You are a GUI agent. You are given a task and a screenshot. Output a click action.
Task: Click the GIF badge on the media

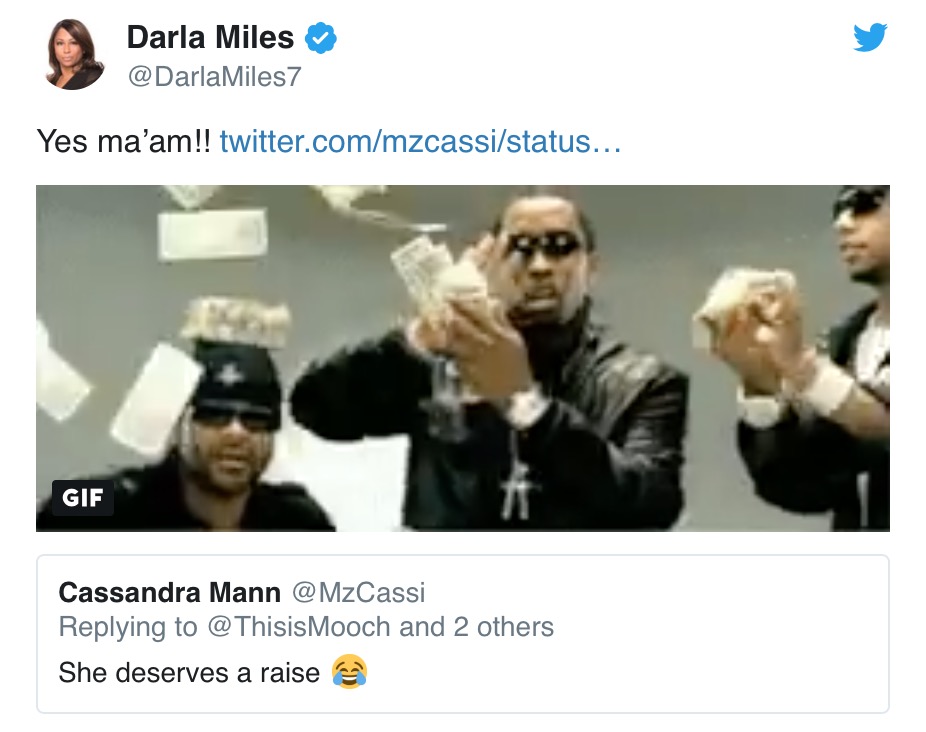[x=83, y=497]
